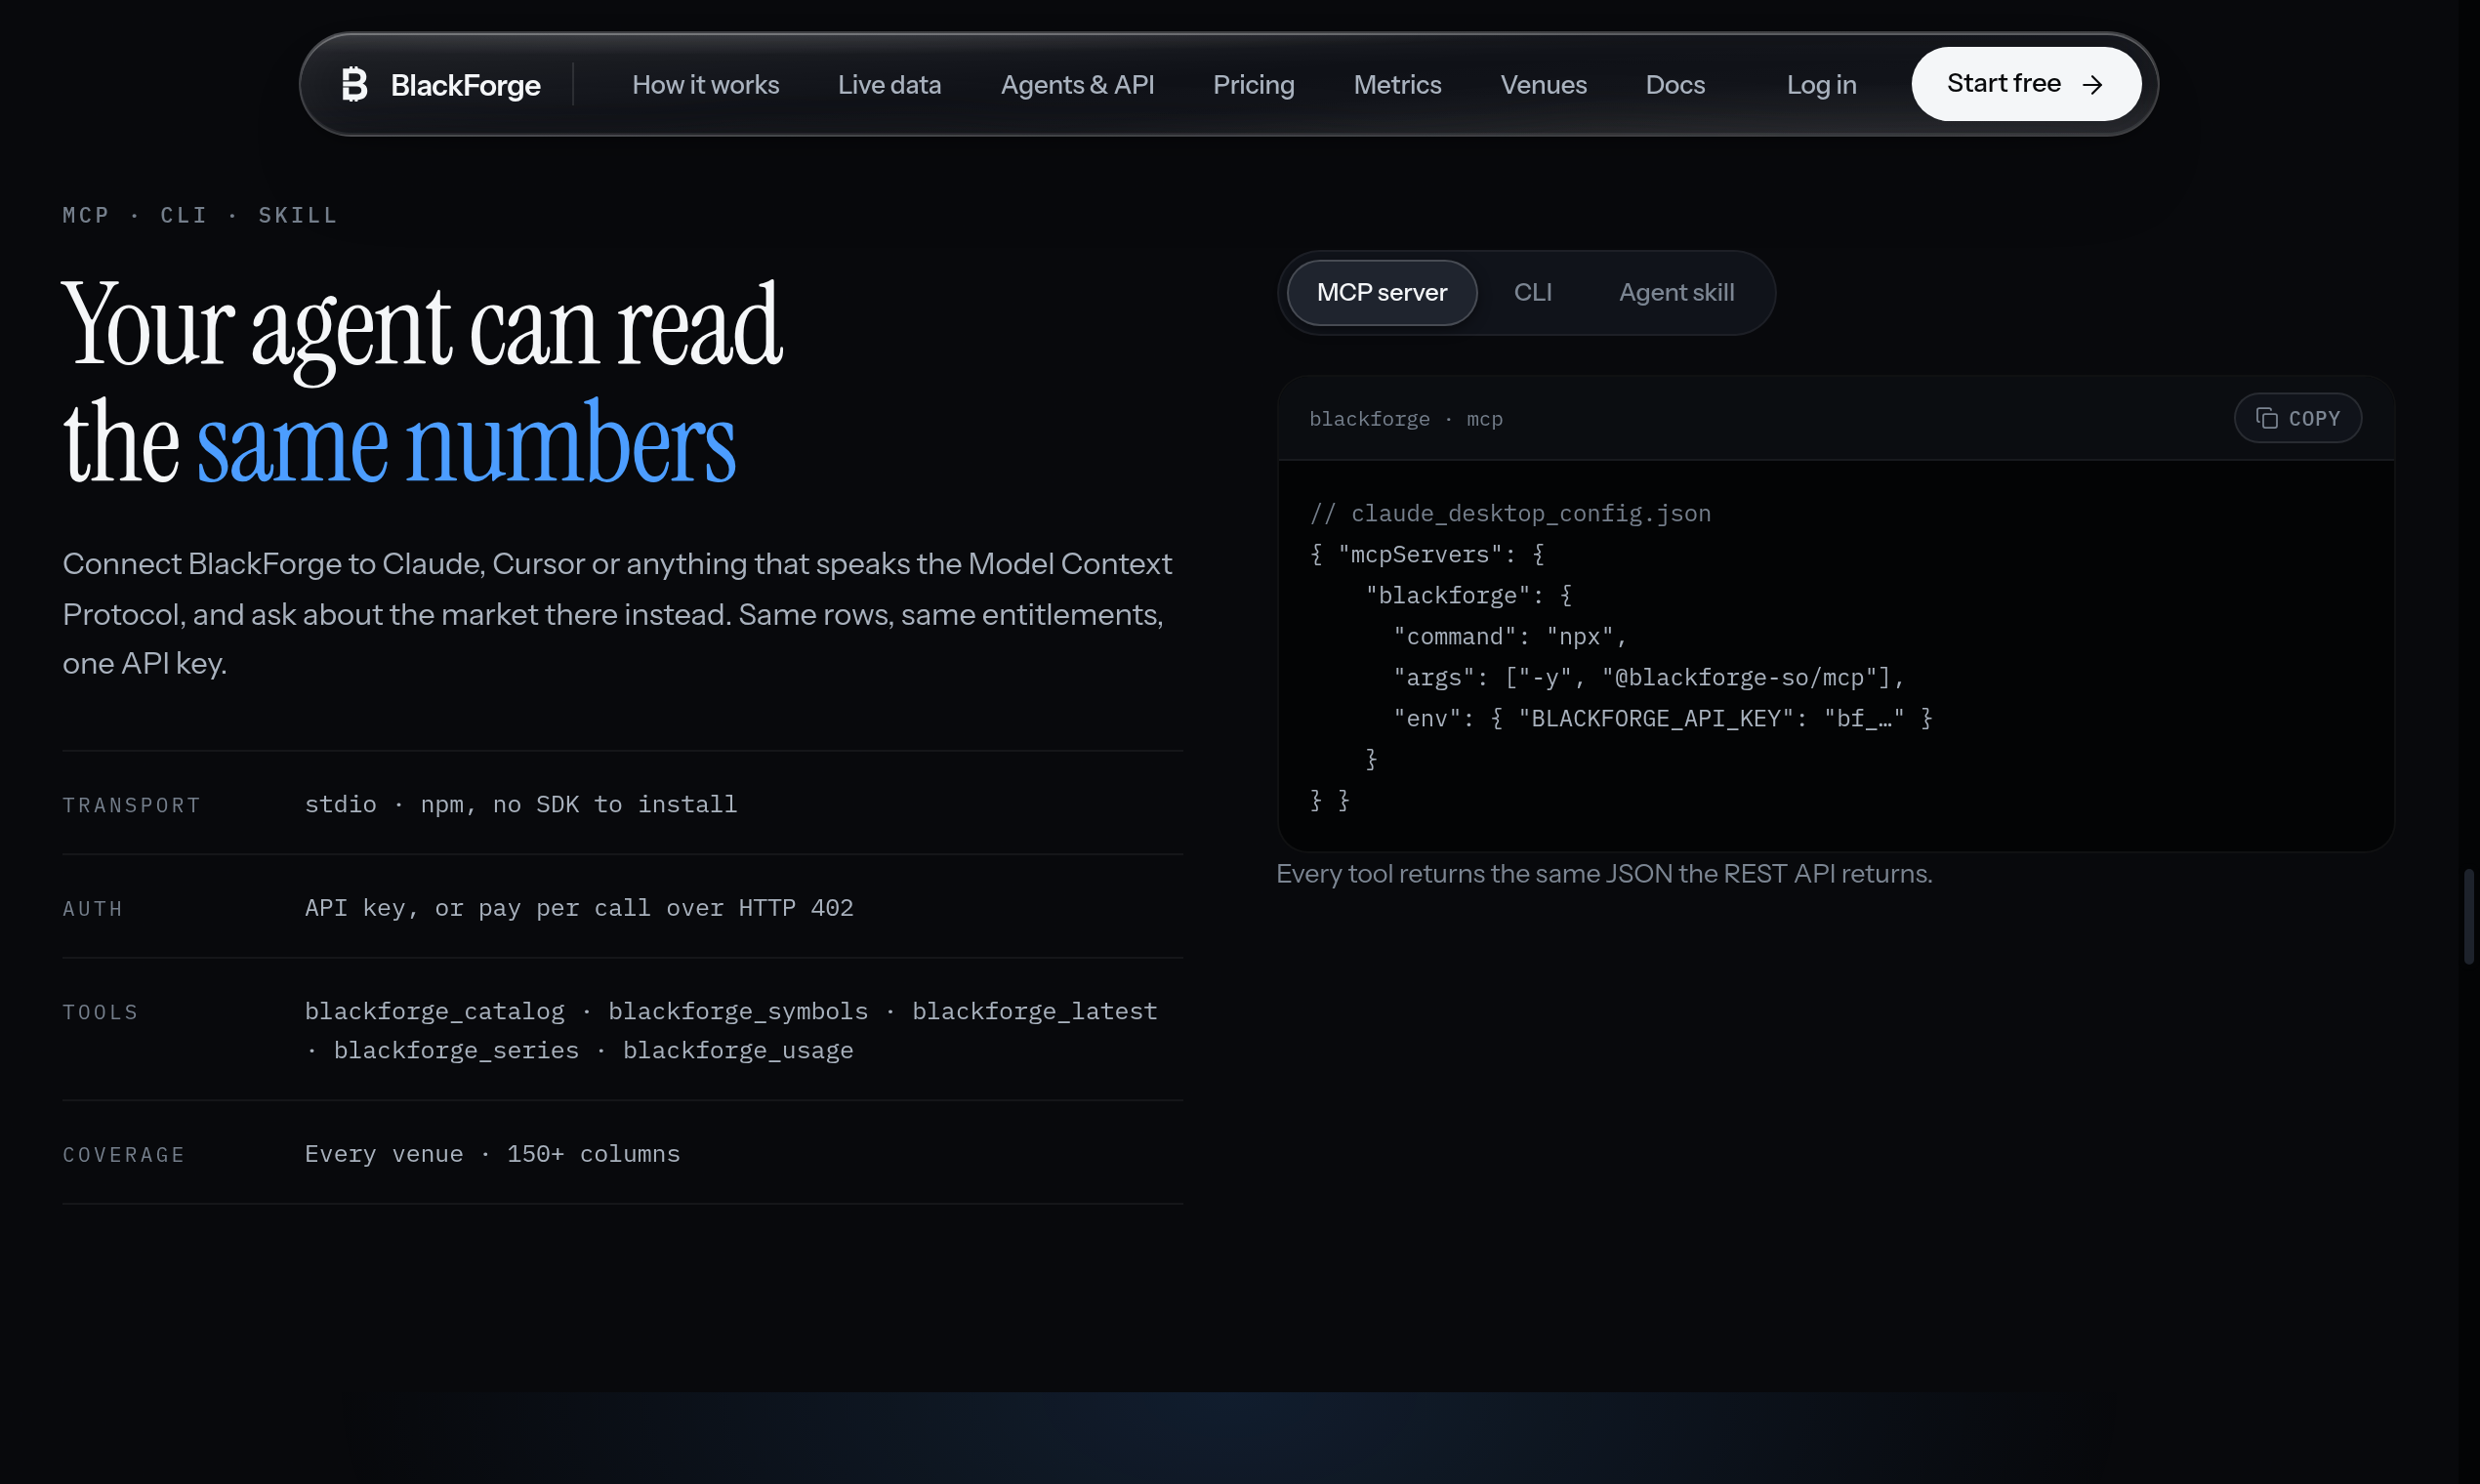Switch to the CLI tab
The height and width of the screenshot is (1484, 2480).
(x=1532, y=293)
